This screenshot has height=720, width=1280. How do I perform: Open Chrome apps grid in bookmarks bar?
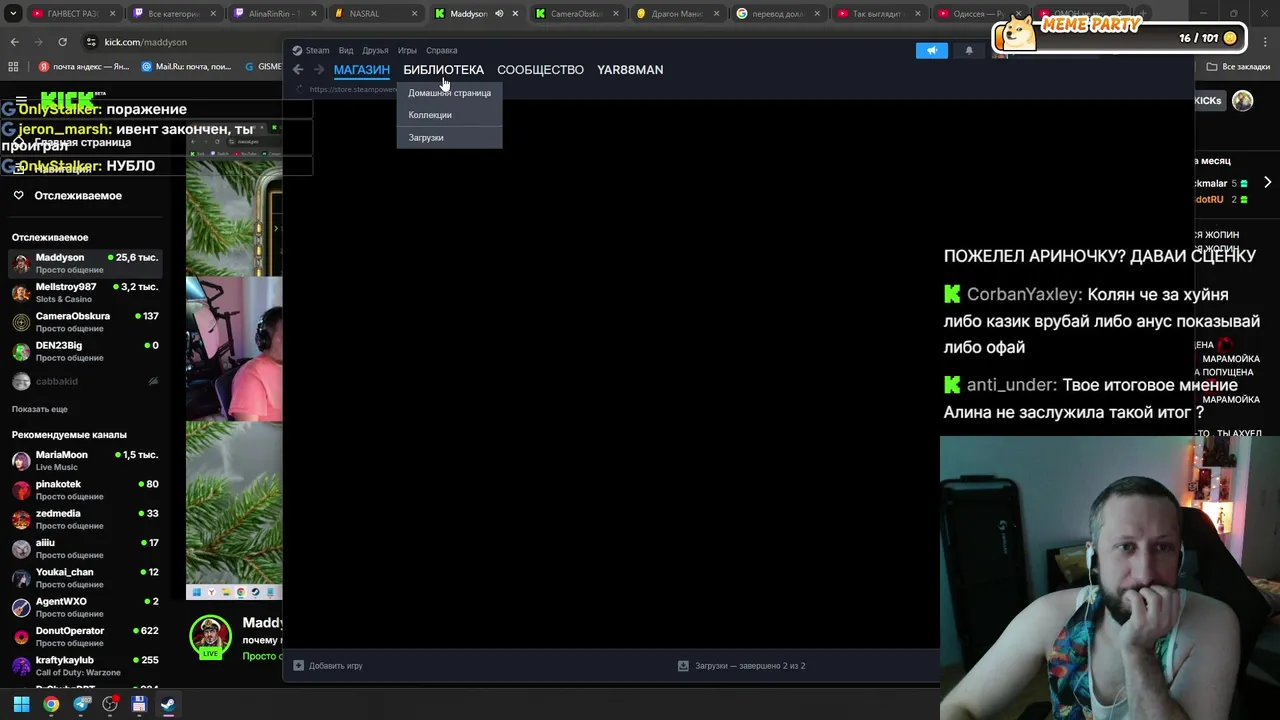point(13,67)
